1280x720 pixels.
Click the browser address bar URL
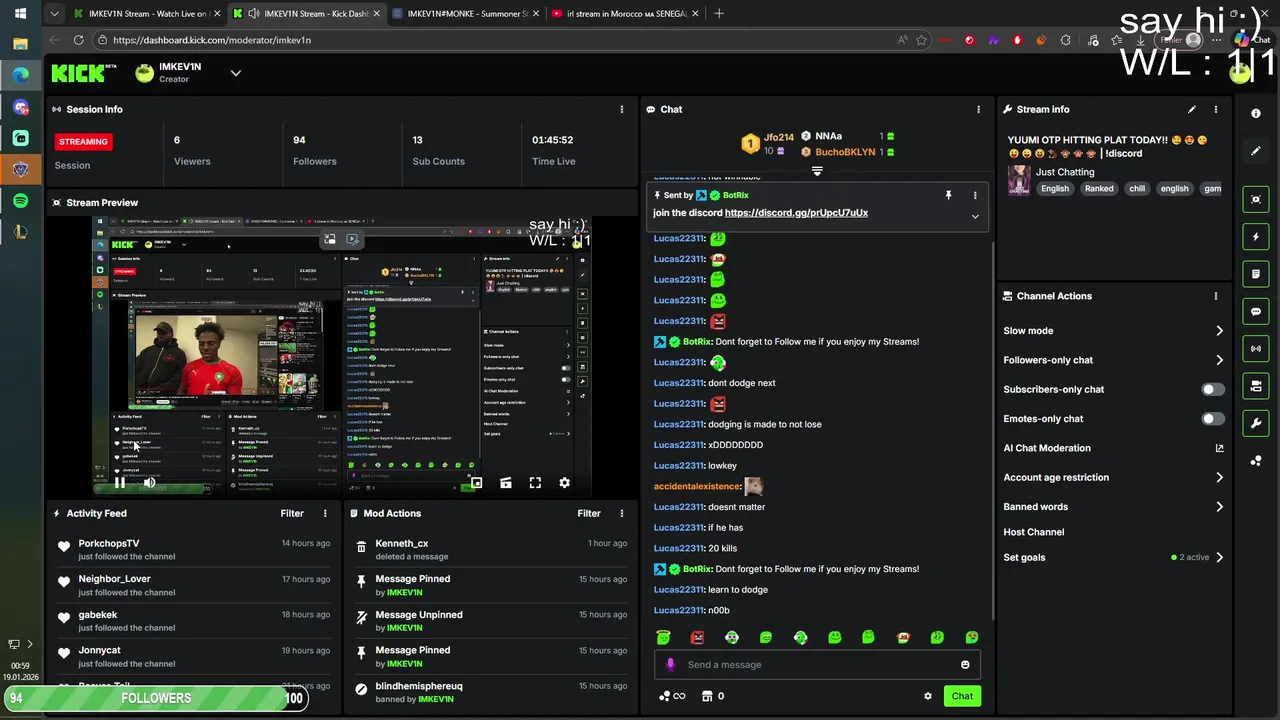pos(212,40)
